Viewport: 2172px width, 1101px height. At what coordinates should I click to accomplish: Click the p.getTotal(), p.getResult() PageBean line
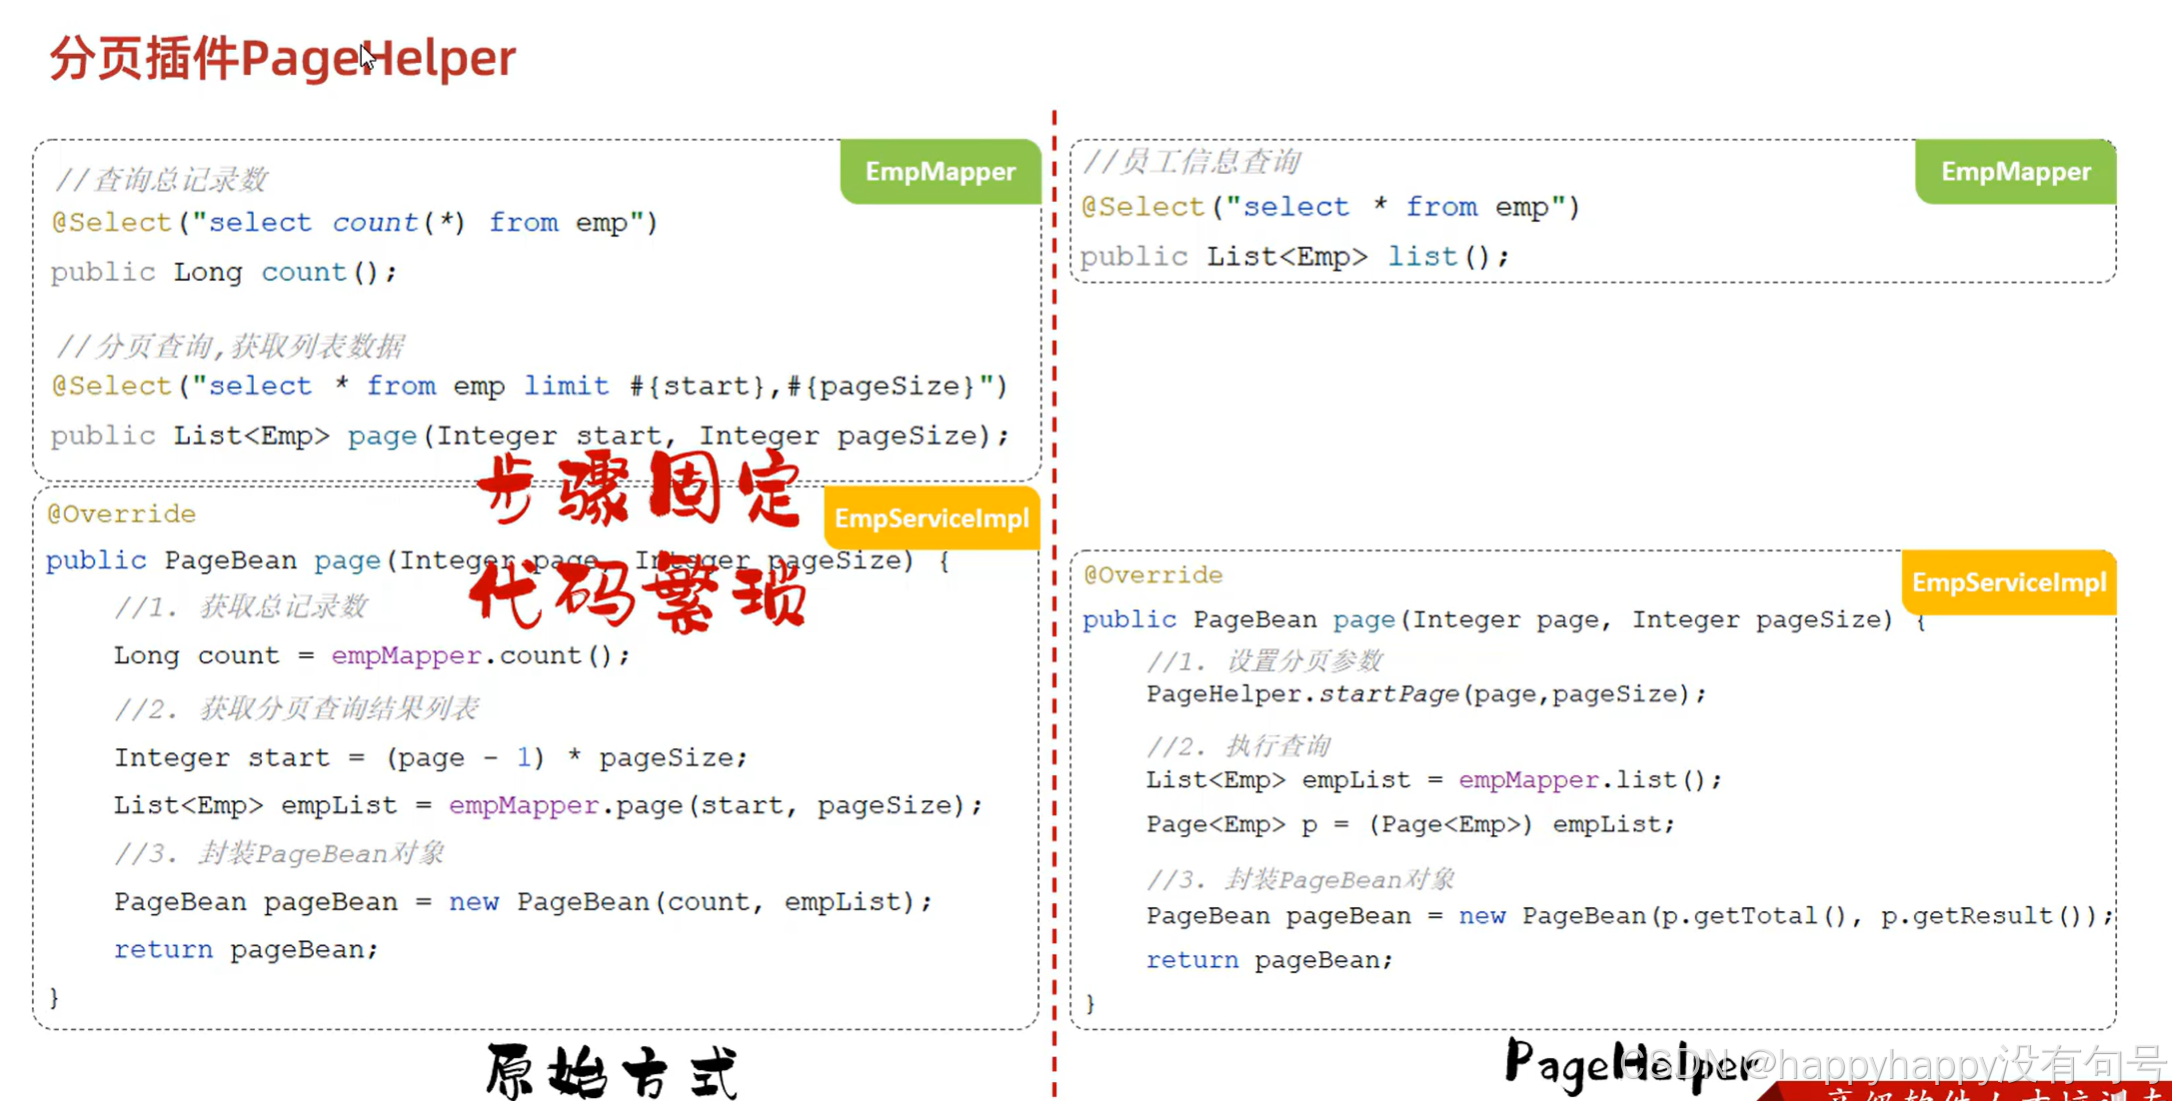[1628, 916]
